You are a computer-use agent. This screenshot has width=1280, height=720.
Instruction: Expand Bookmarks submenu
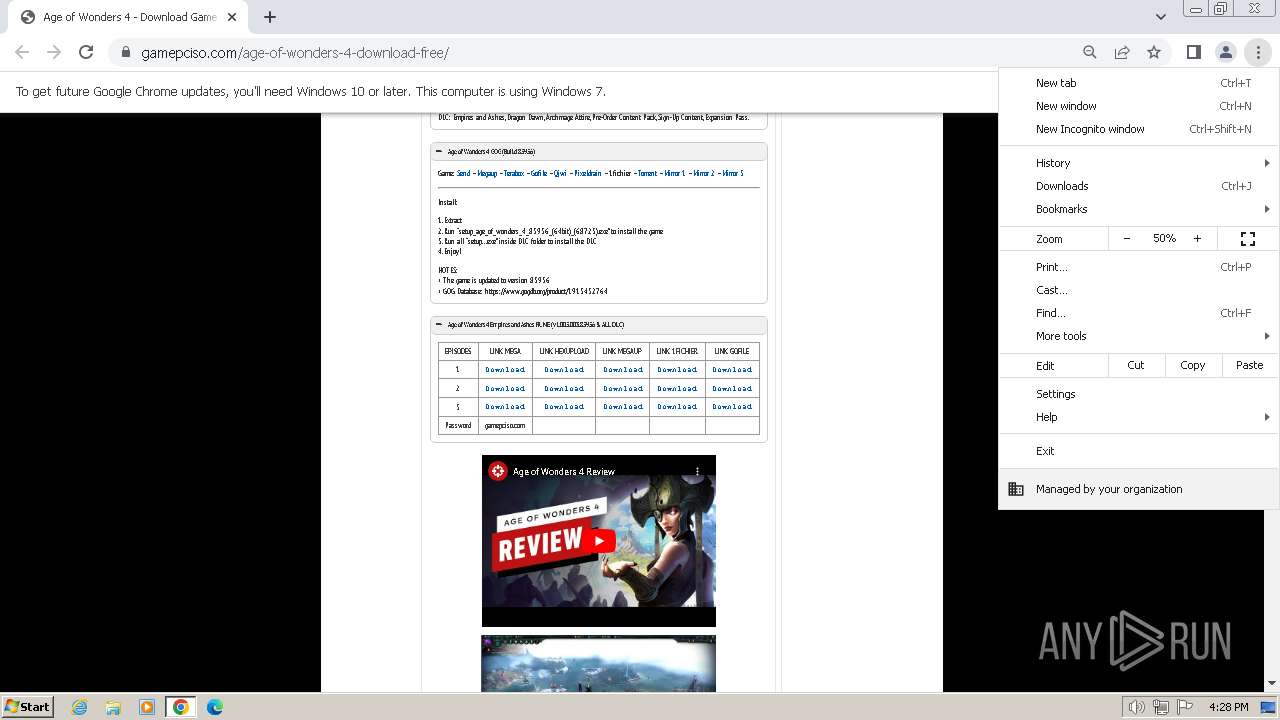[1139, 209]
